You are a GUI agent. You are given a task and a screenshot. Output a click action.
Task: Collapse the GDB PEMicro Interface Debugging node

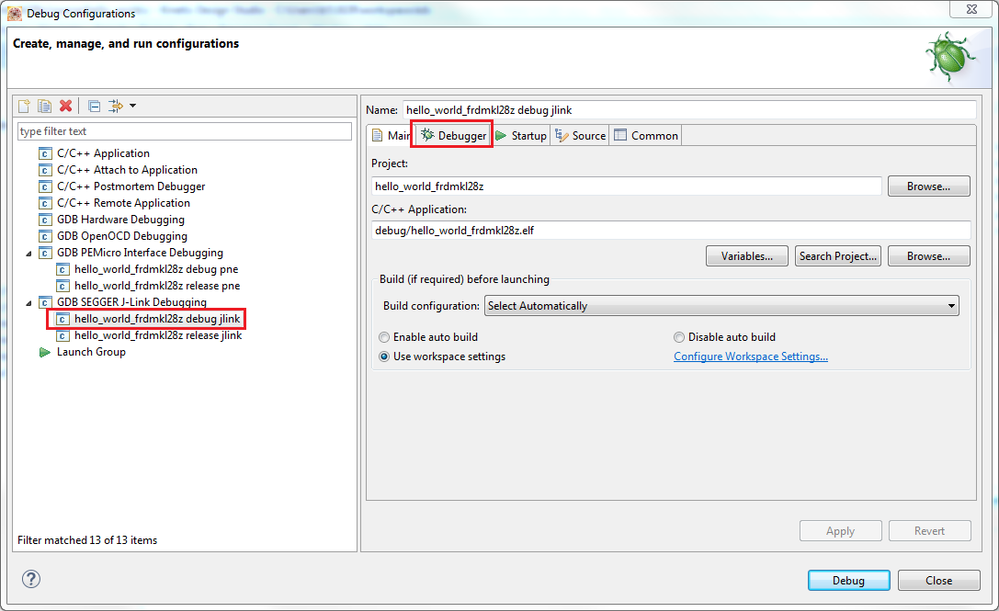click(29, 254)
